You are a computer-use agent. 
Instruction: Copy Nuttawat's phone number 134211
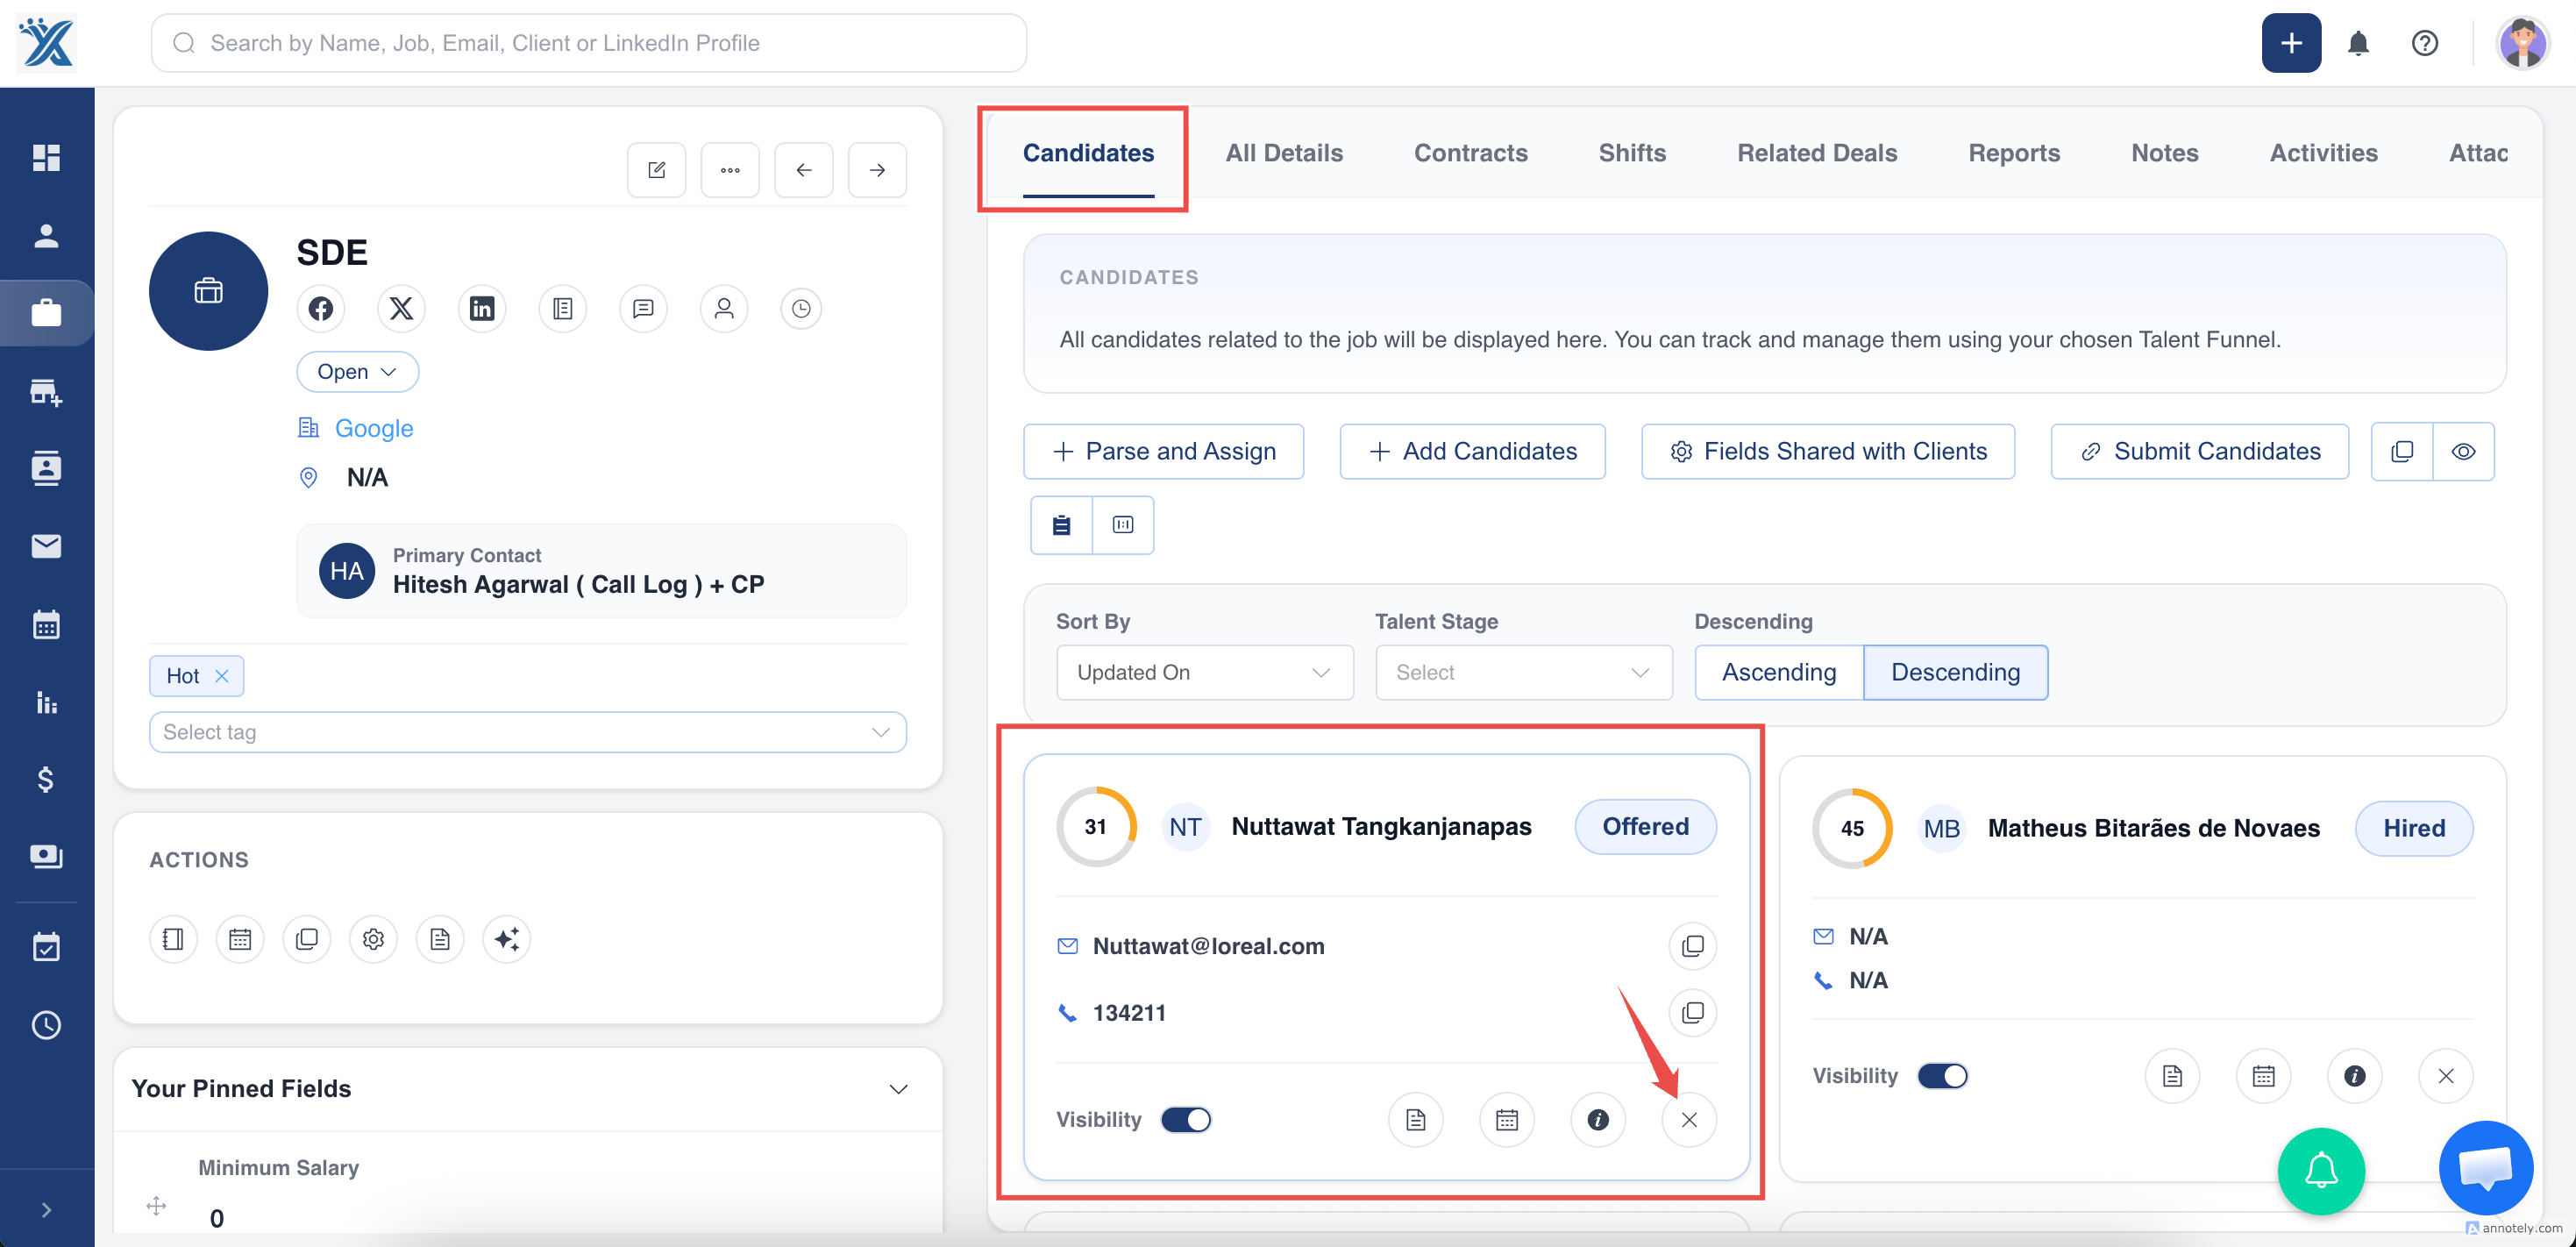pos(1692,1013)
